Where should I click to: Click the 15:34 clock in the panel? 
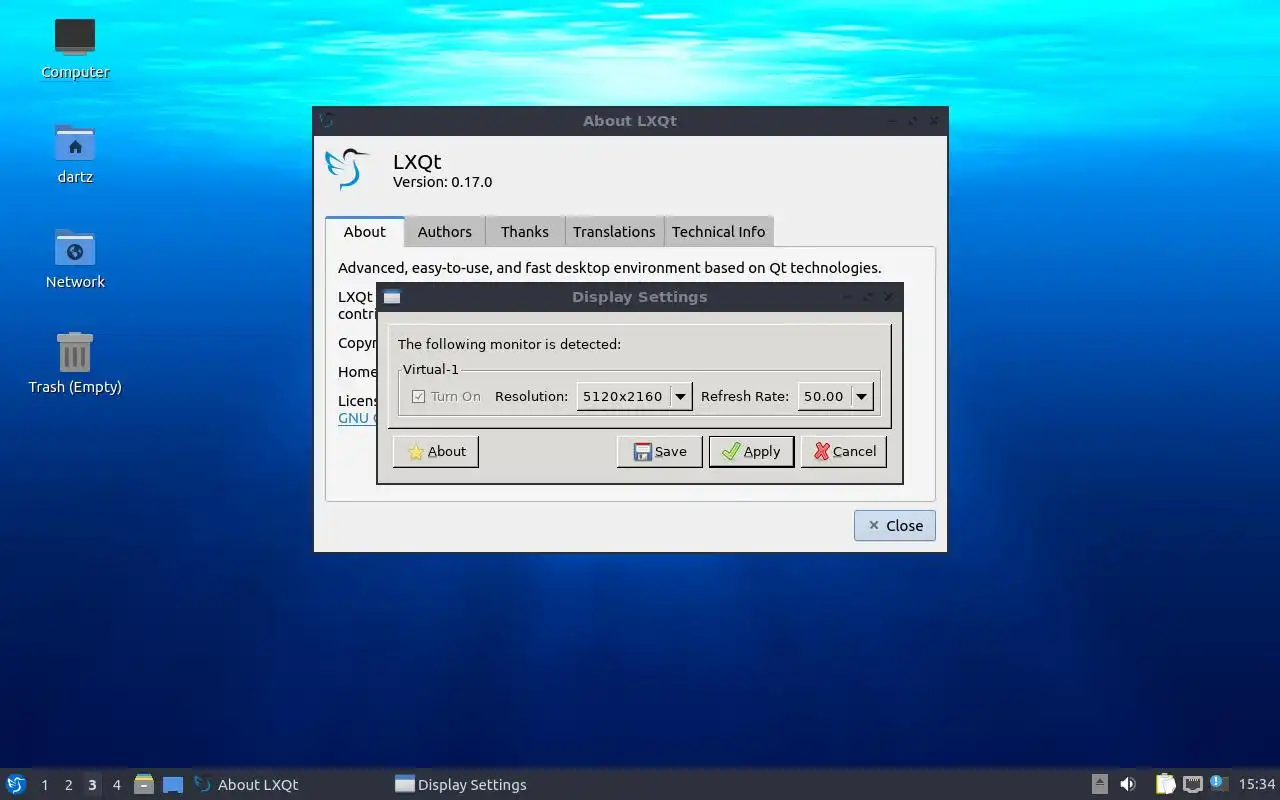click(x=1257, y=784)
